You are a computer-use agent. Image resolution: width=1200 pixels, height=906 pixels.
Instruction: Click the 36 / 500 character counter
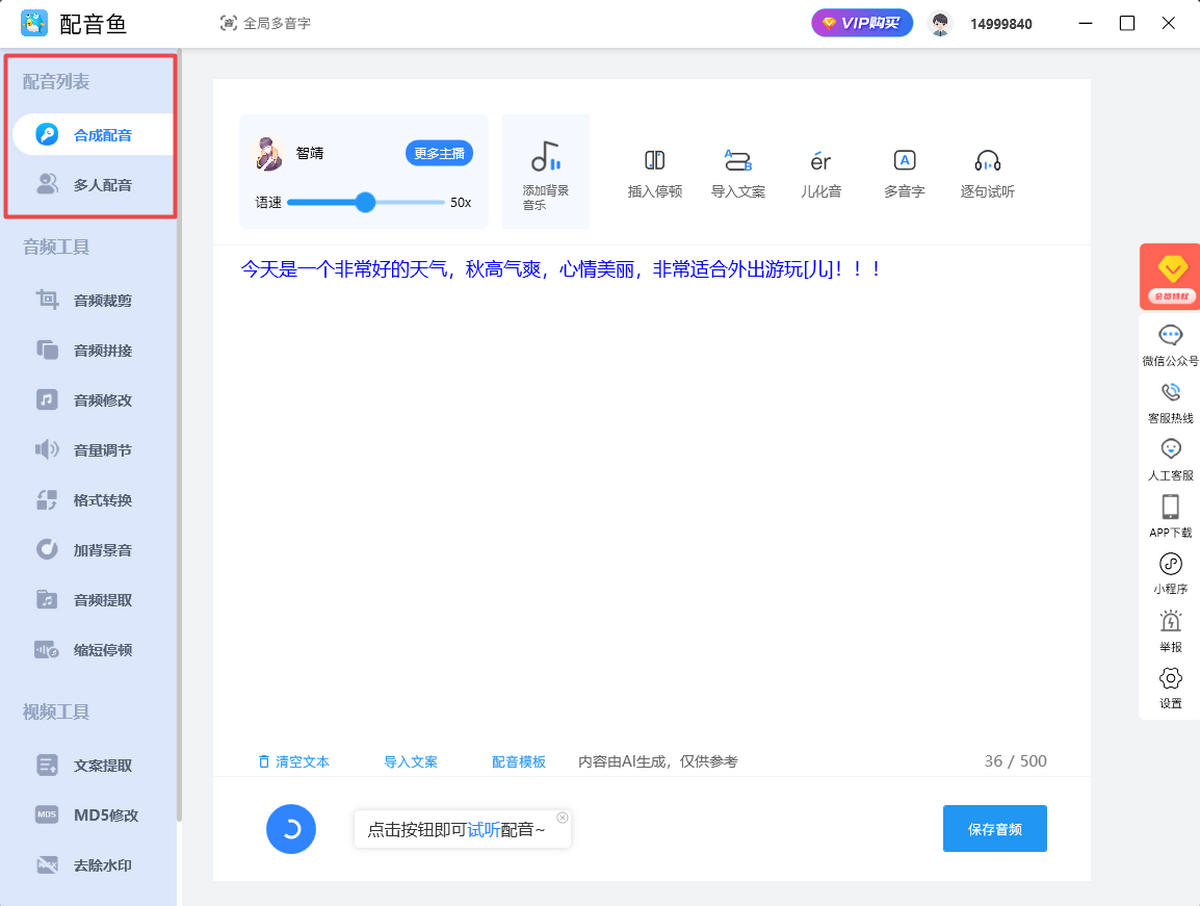1015,761
